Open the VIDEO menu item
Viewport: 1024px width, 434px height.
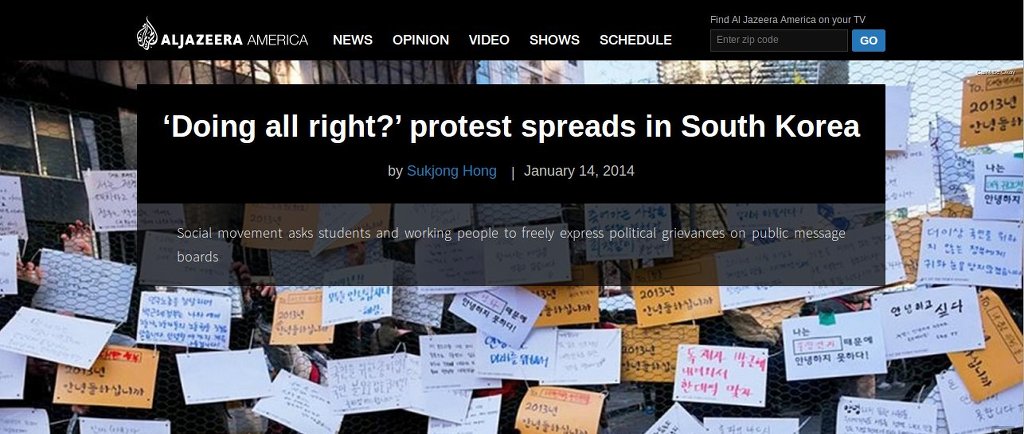pos(489,40)
